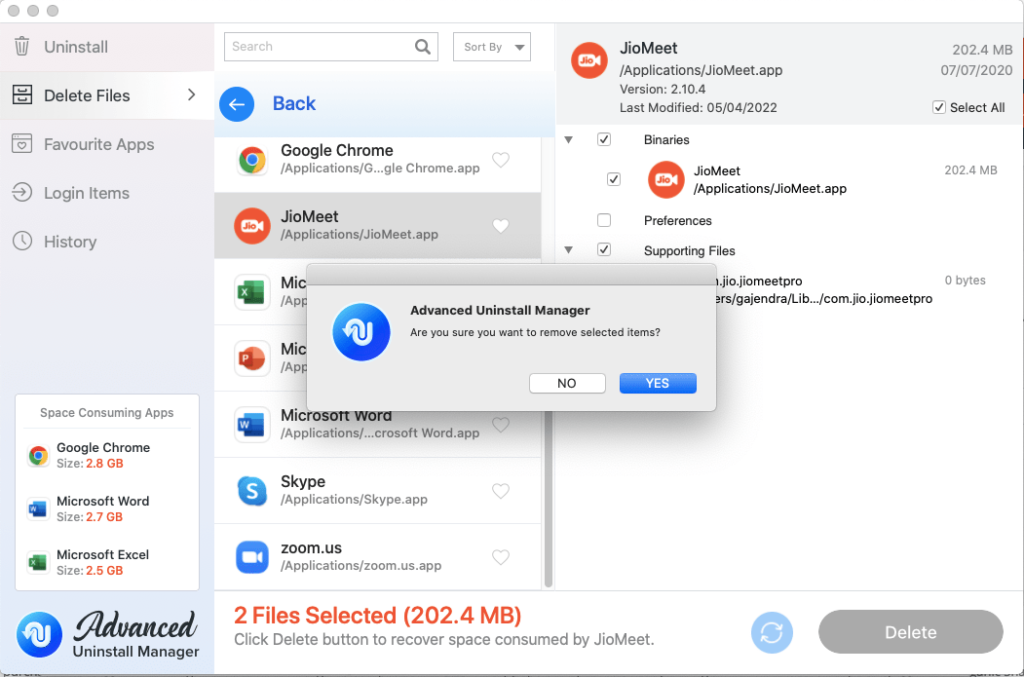This screenshot has height=677, width=1024.
Task: Open the Delete Files section
Action: point(107,95)
